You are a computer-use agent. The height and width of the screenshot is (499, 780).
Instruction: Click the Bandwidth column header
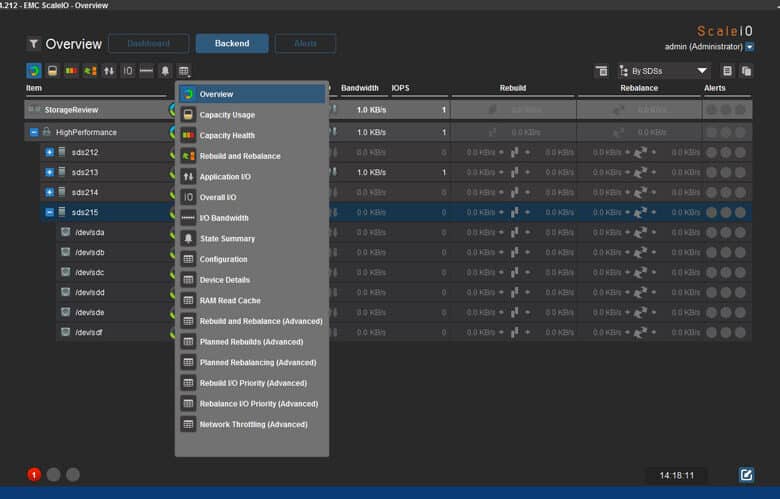[x=360, y=88]
